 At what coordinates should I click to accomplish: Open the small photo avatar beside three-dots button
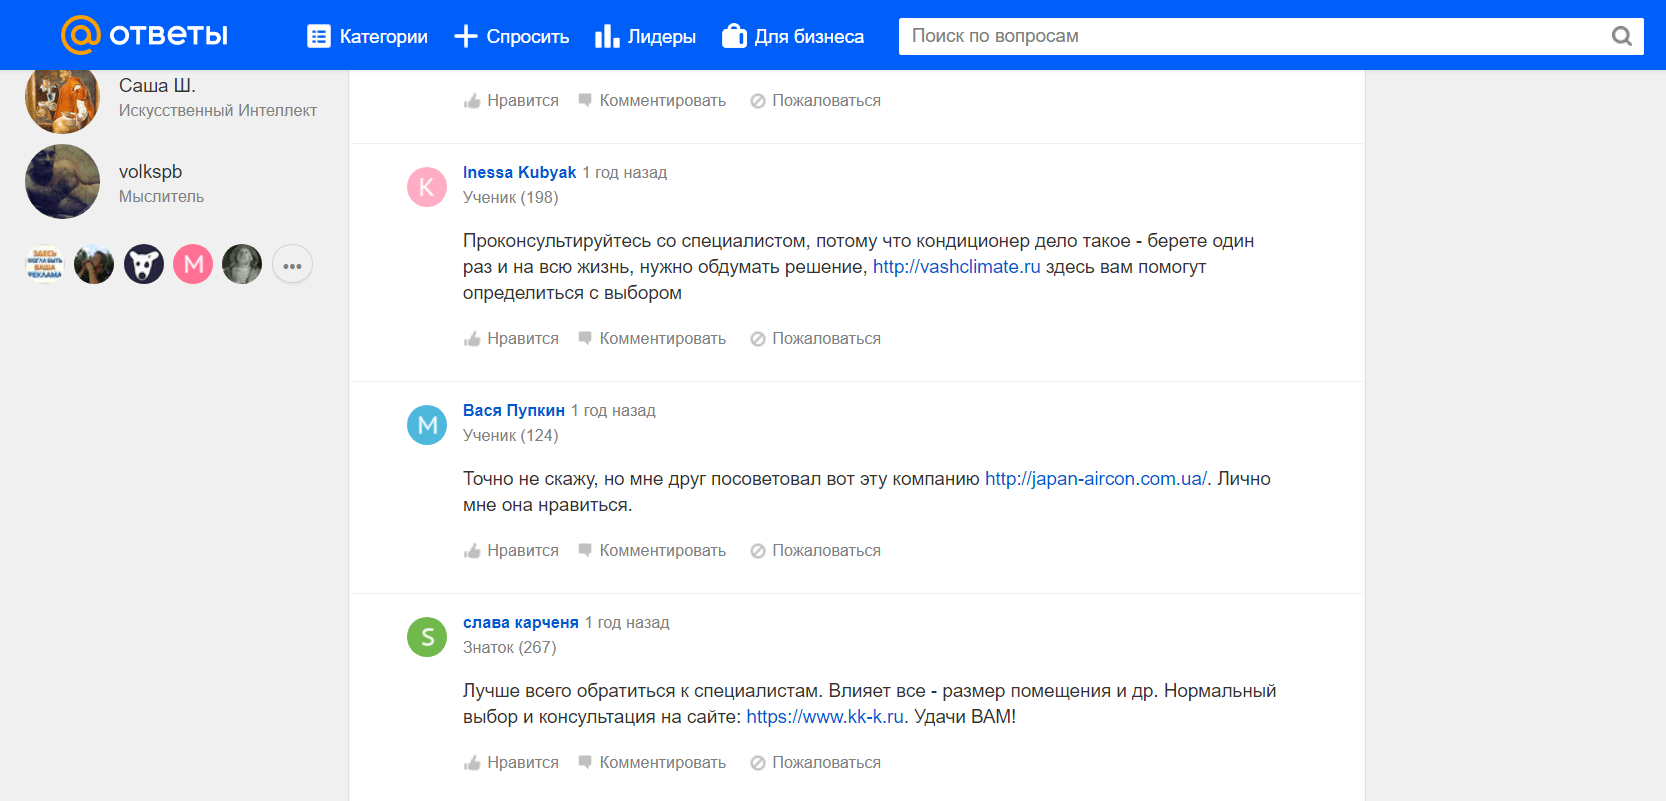pos(242,264)
